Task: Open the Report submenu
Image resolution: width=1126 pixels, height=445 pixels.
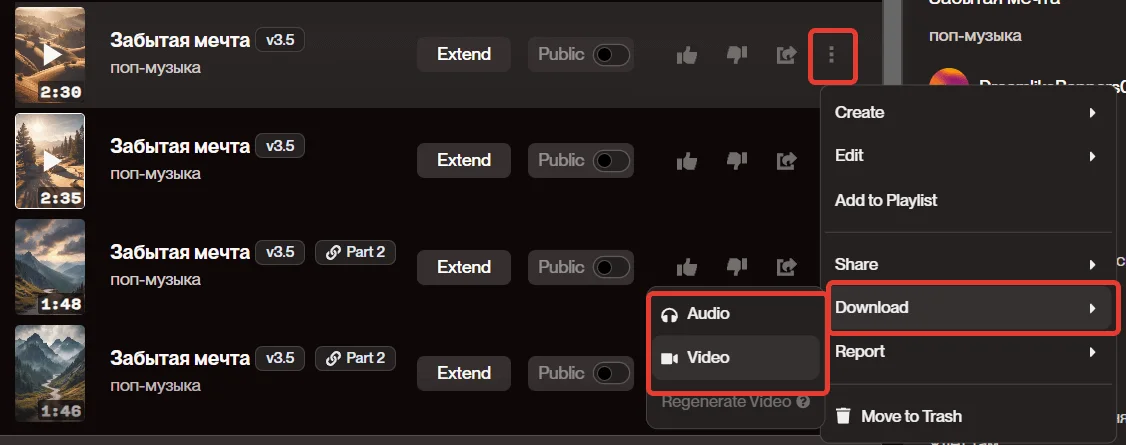Action: (x=967, y=352)
